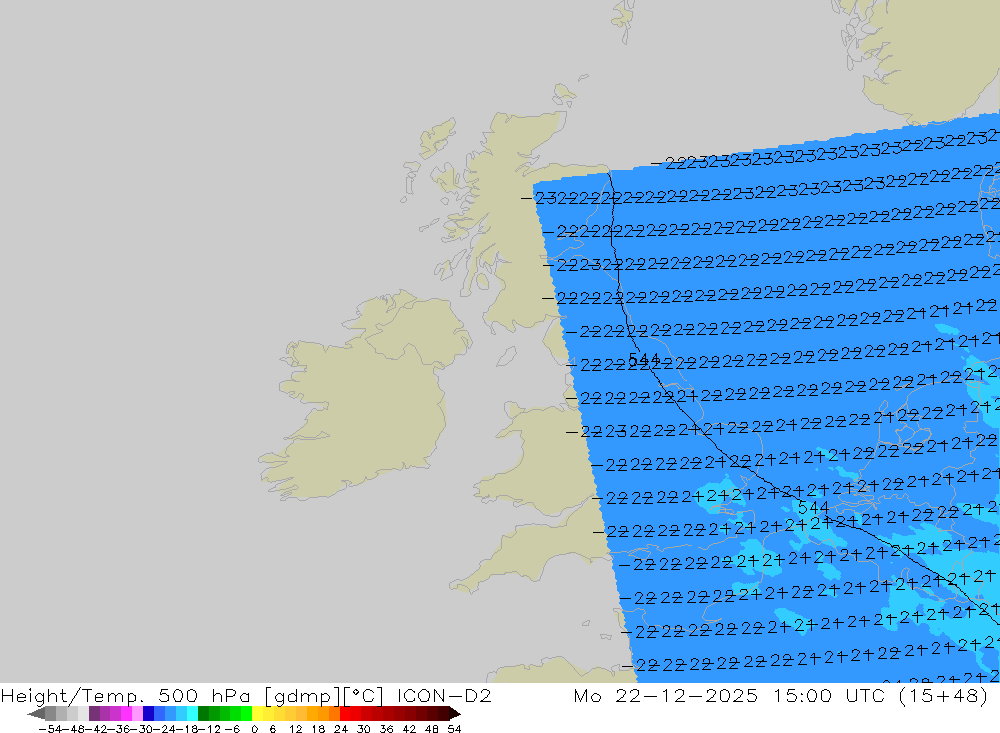1000x733 pixels.
Task: Select the bright yellow swatch above 0 in legend
Action: (258, 713)
